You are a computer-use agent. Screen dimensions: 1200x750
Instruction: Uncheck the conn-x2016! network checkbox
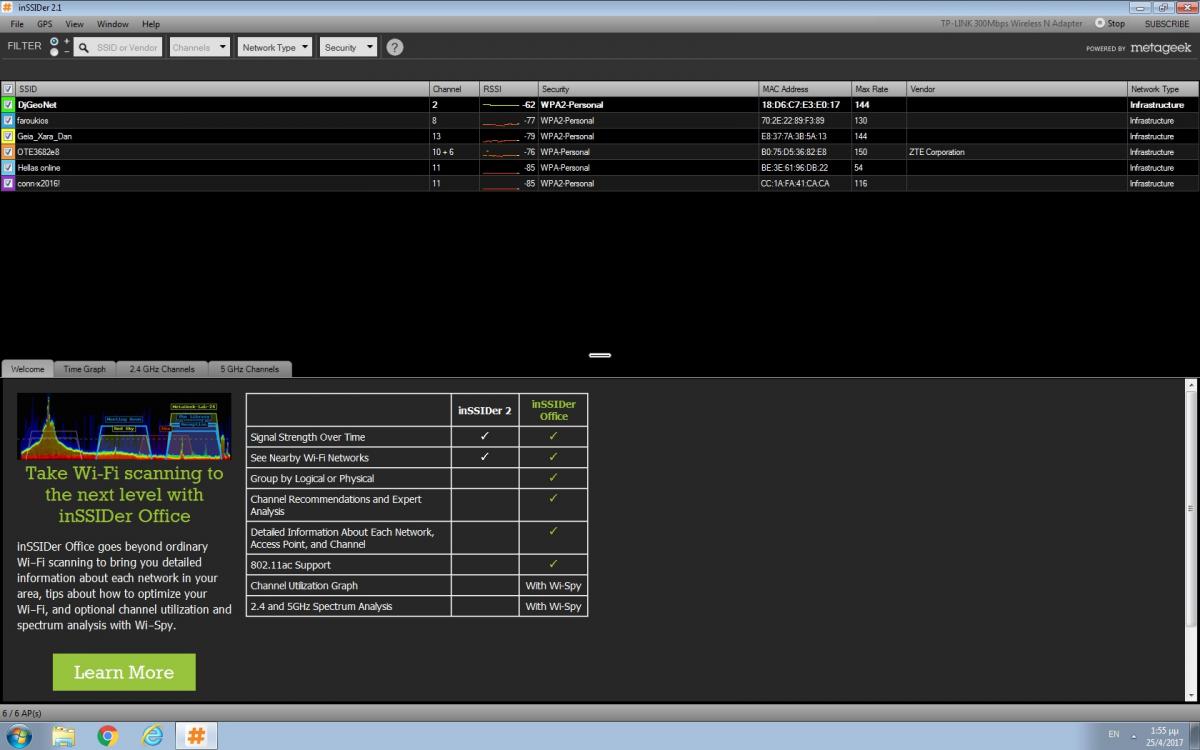[8, 184]
